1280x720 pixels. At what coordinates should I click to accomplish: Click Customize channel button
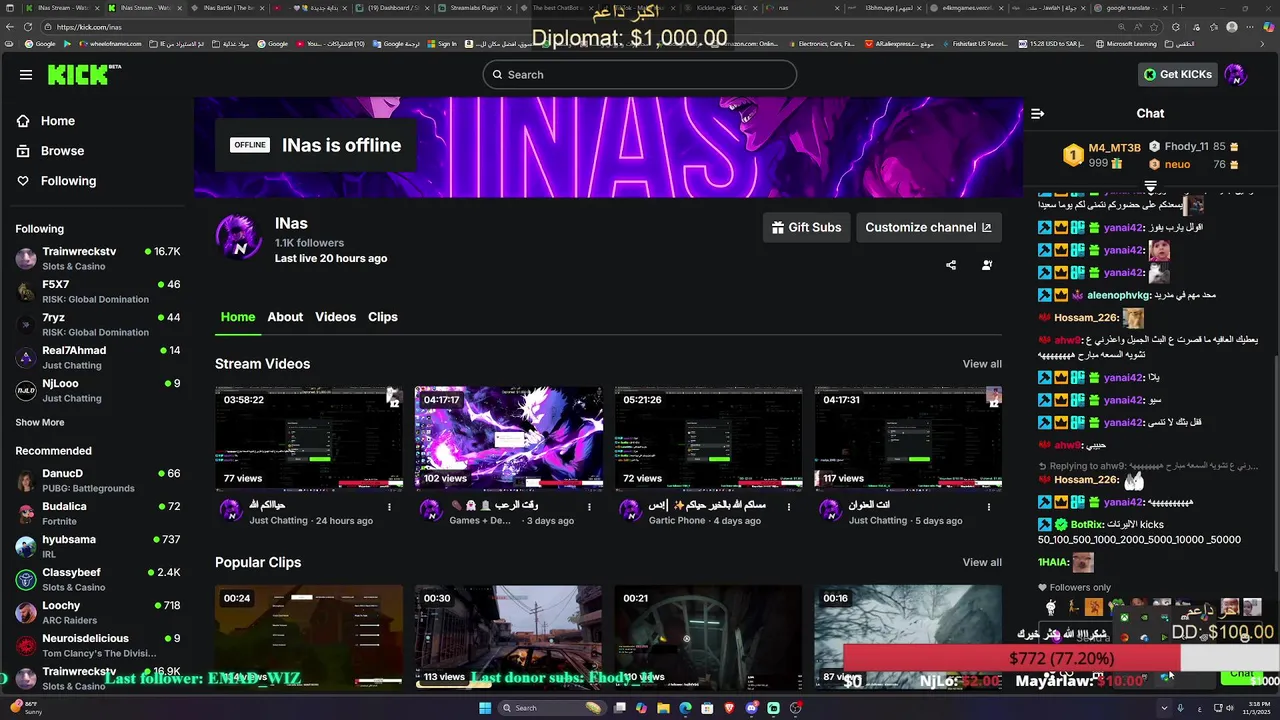tap(928, 228)
